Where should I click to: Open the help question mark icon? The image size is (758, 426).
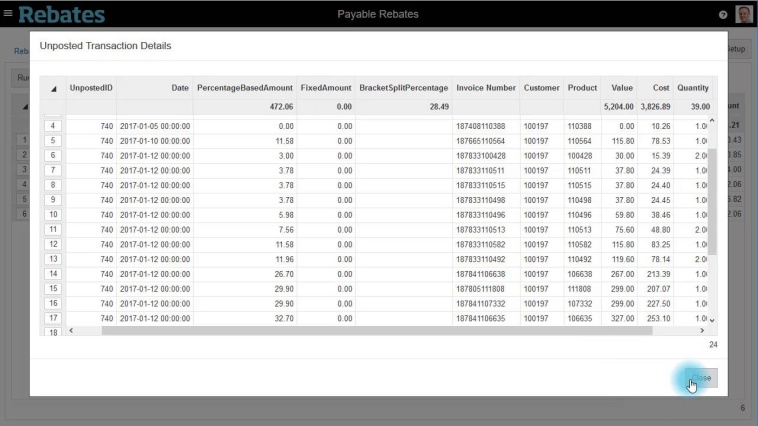point(723,15)
